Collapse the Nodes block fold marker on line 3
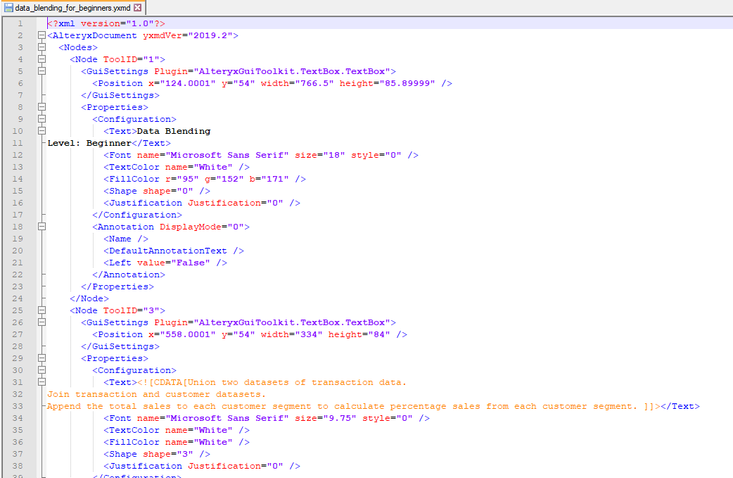Viewport: 733px width, 478px height. pos(42,47)
